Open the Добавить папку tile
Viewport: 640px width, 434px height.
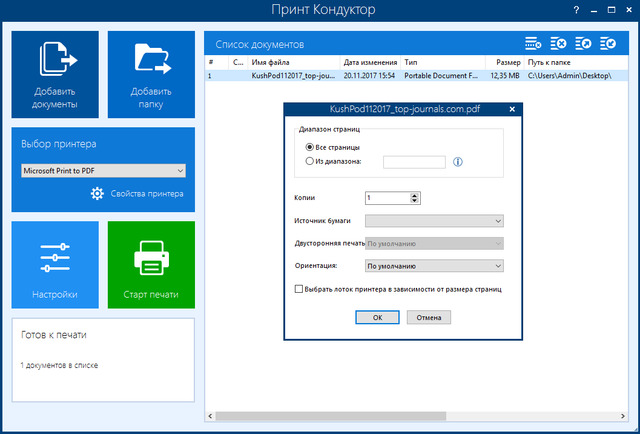pyautogui.click(x=150, y=74)
